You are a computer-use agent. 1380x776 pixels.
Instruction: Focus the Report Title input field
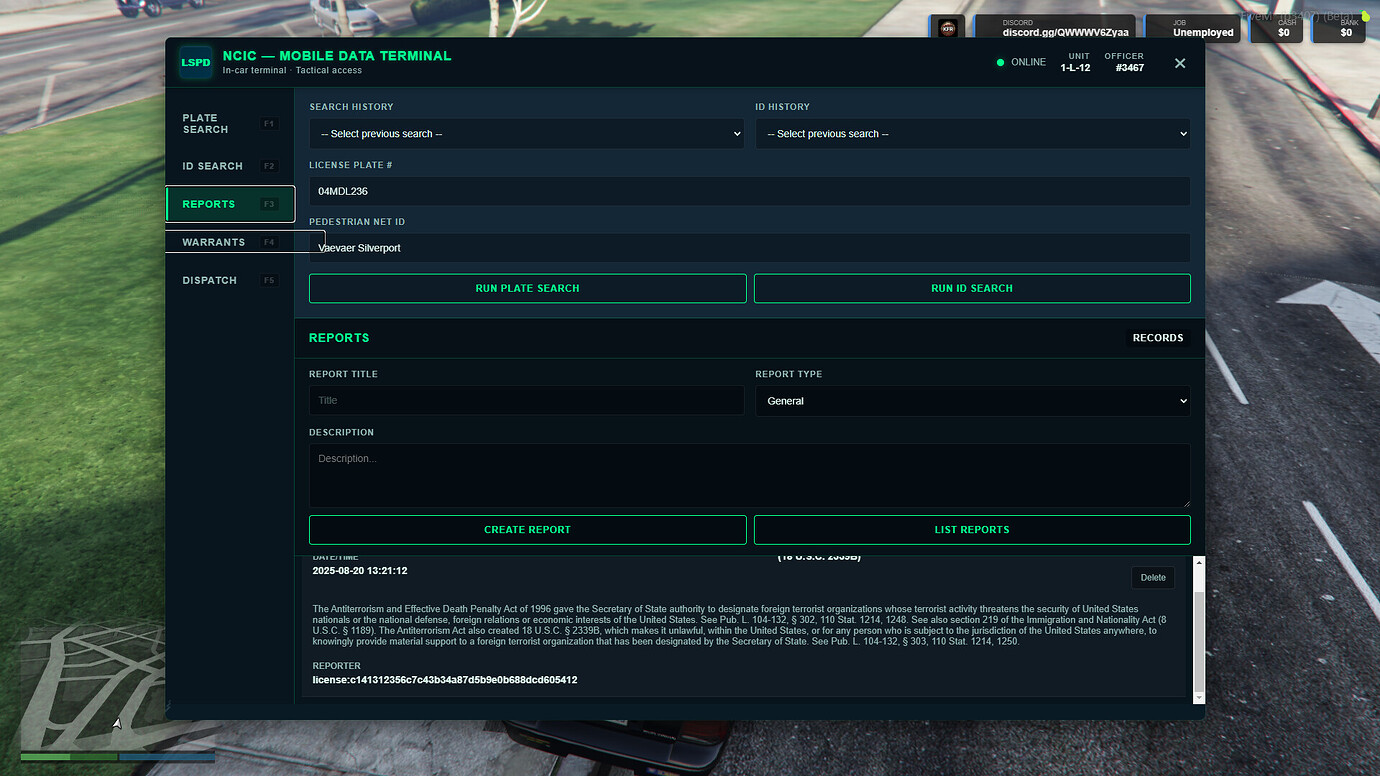click(x=526, y=401)
